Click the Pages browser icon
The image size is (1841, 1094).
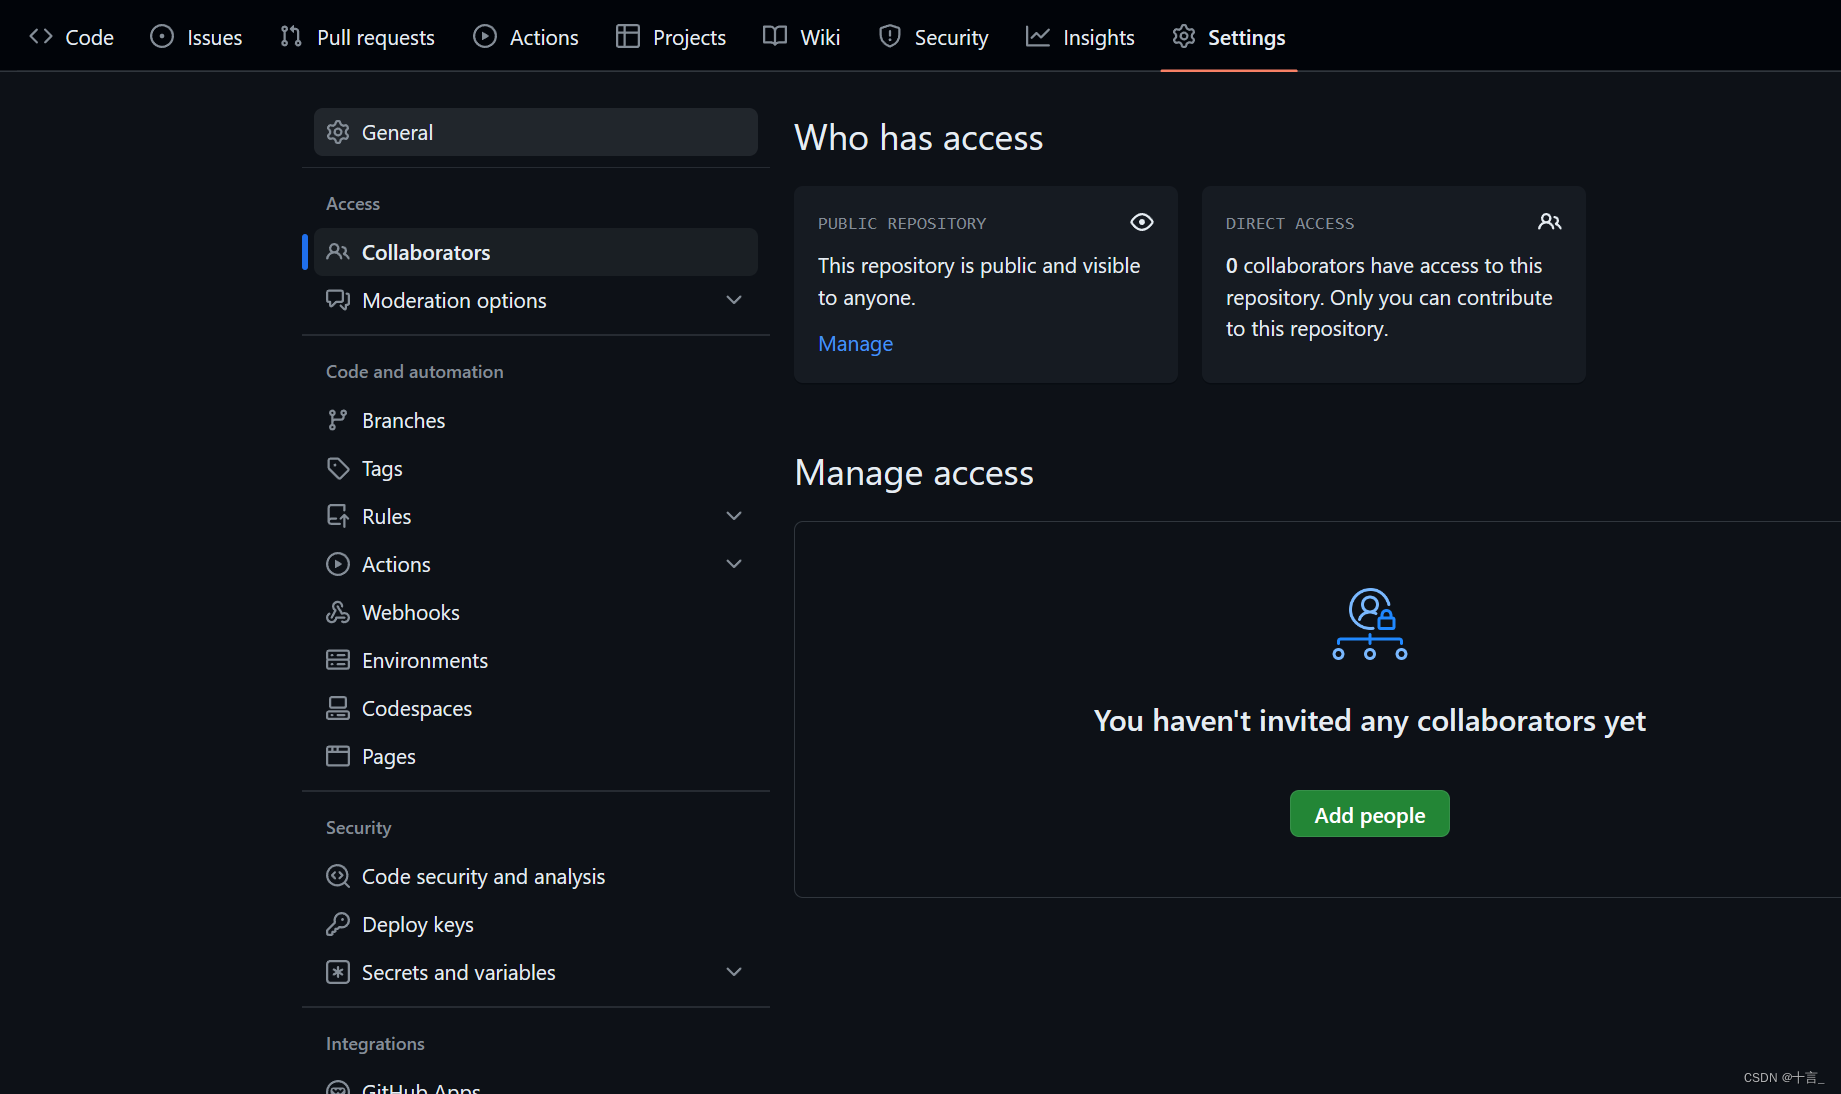338,756
